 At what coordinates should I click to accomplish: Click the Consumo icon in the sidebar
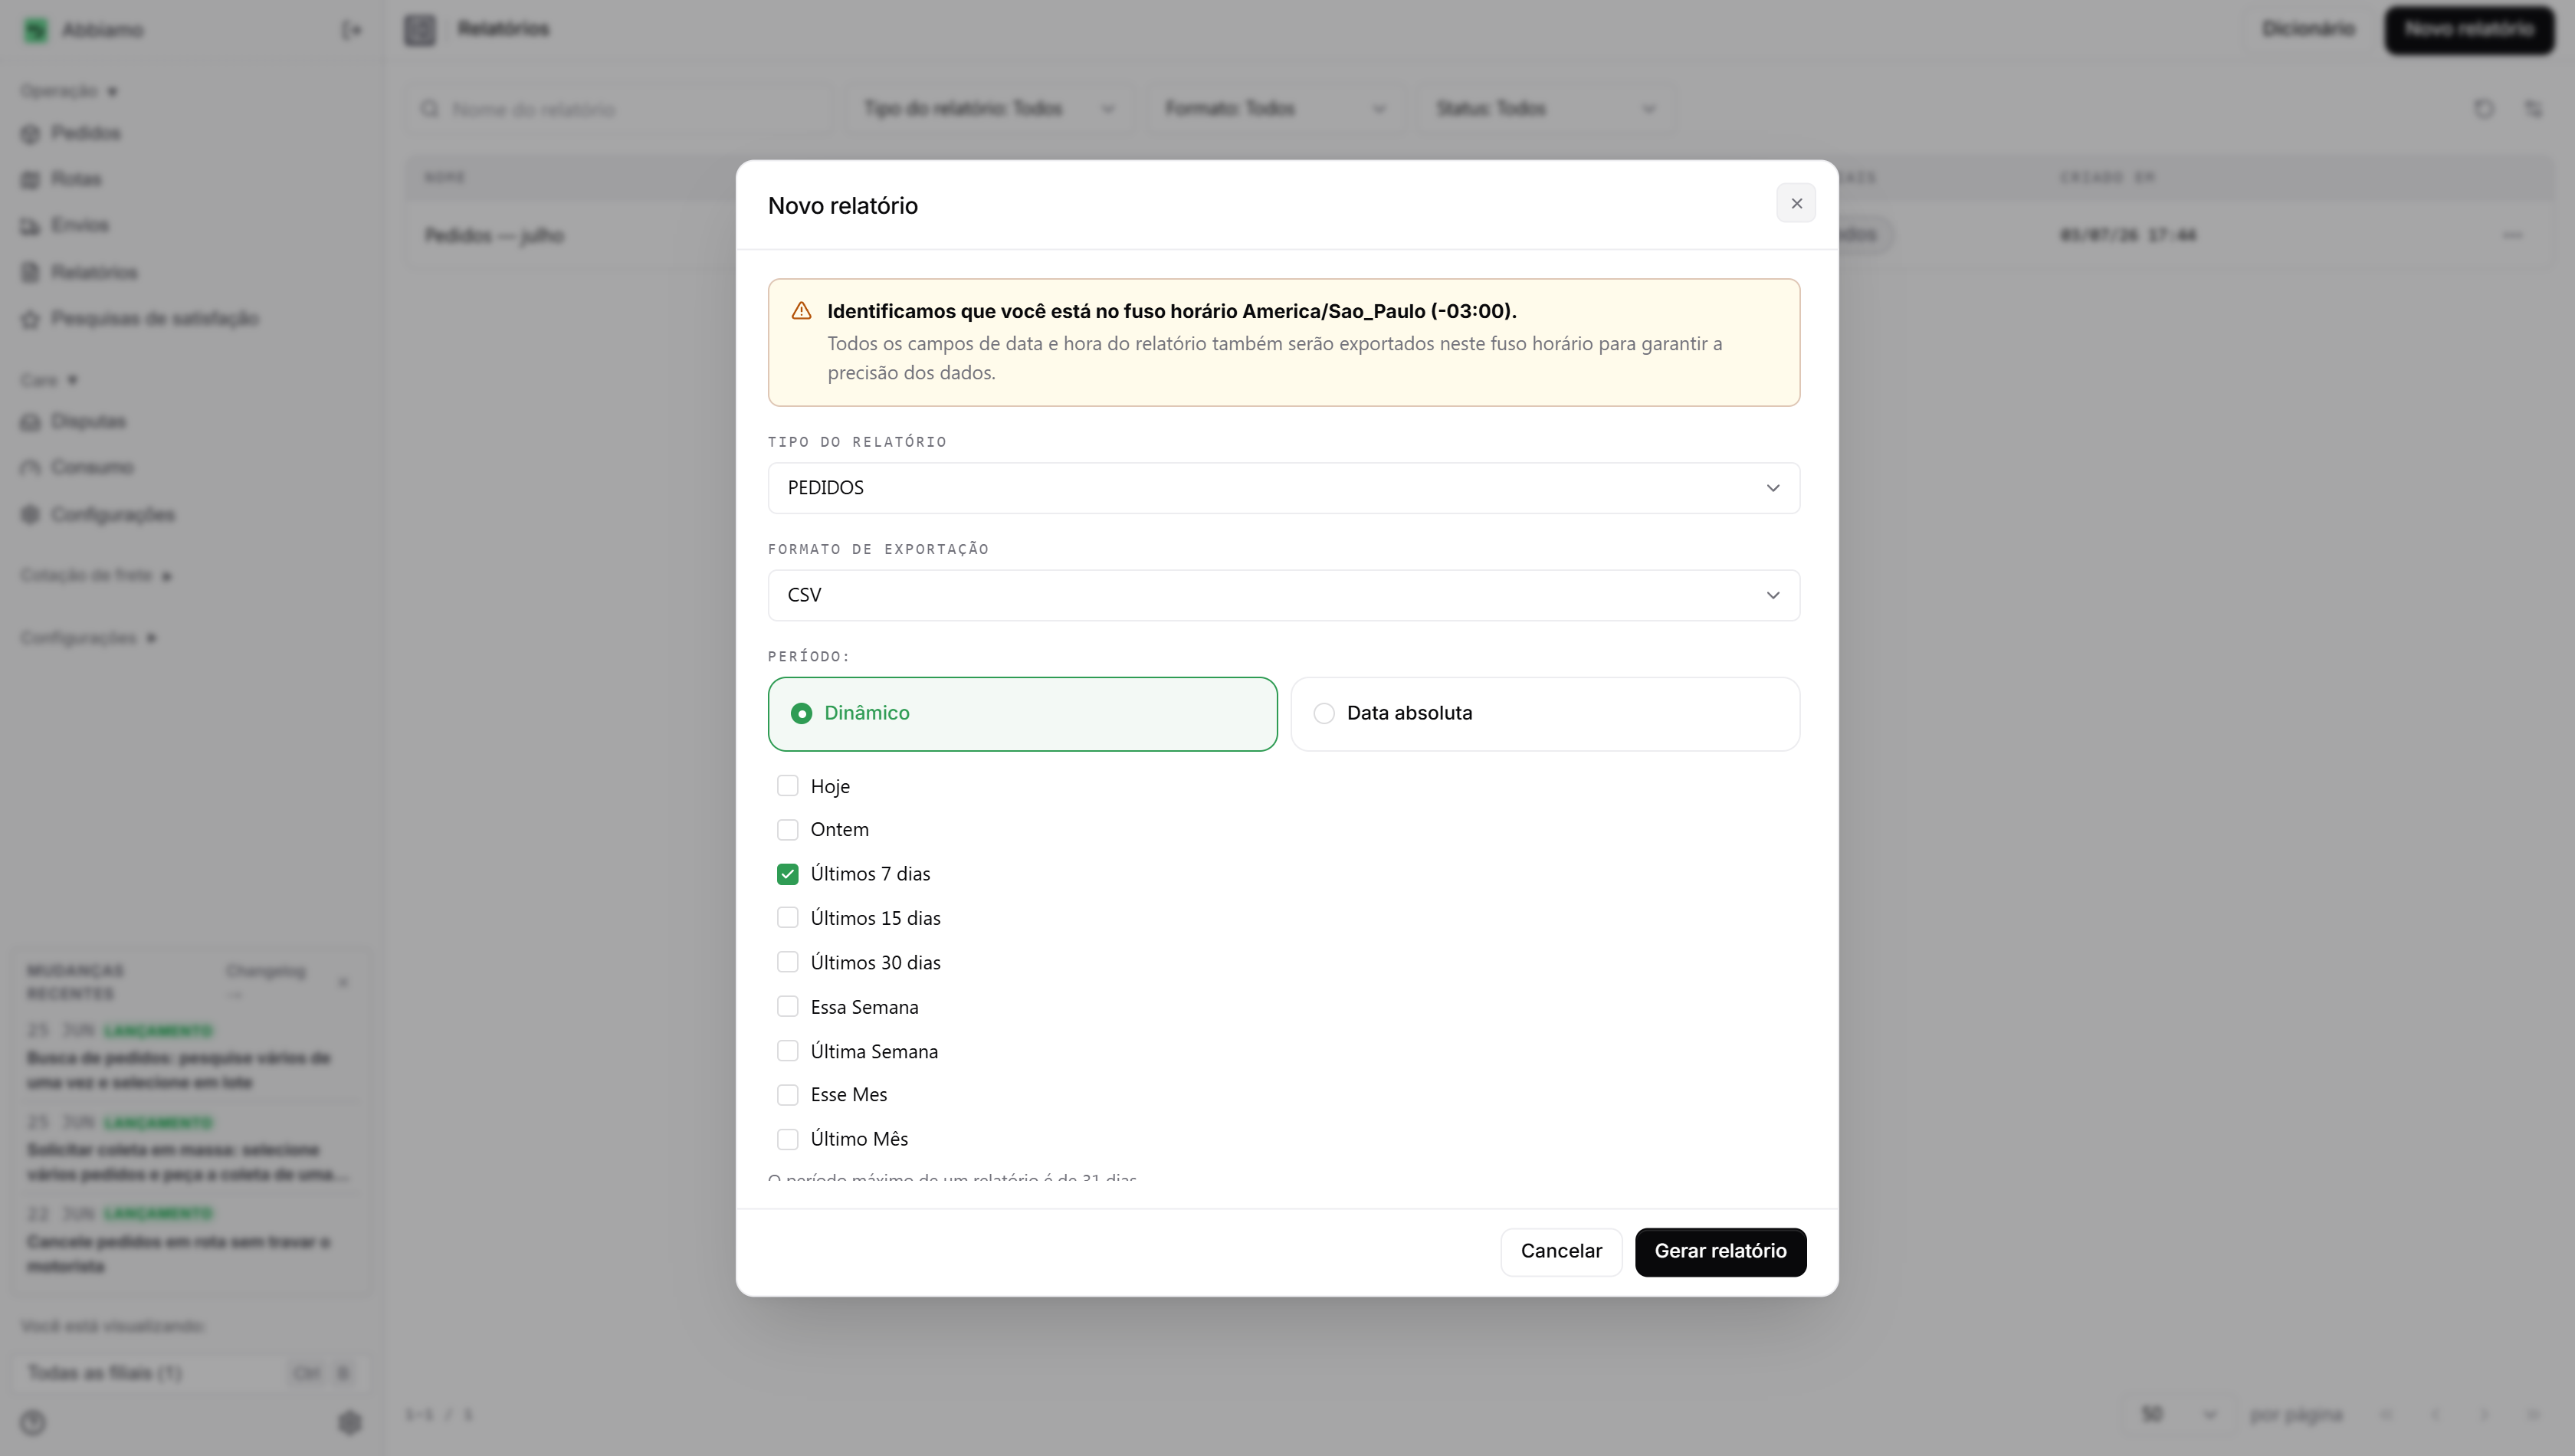tap(31, 468)
